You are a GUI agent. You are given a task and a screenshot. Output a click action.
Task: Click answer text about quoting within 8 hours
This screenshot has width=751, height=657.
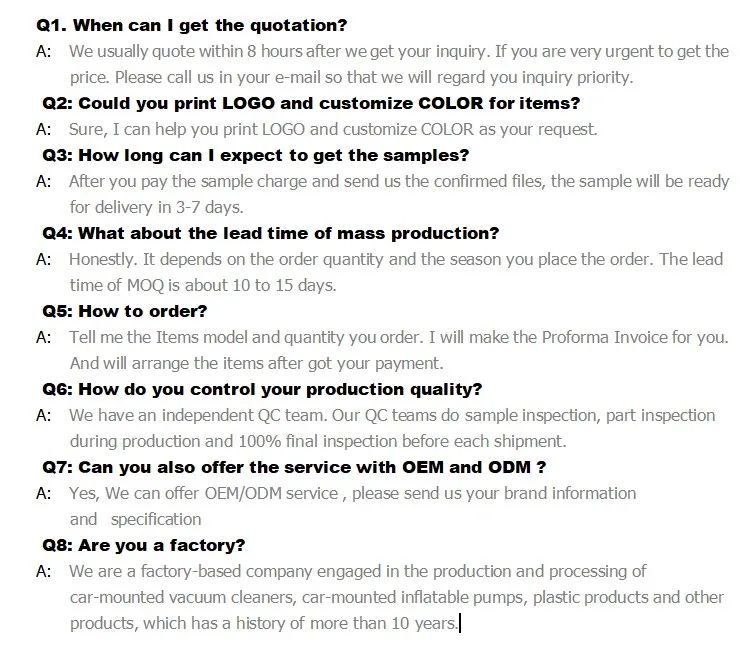point(398,51)
